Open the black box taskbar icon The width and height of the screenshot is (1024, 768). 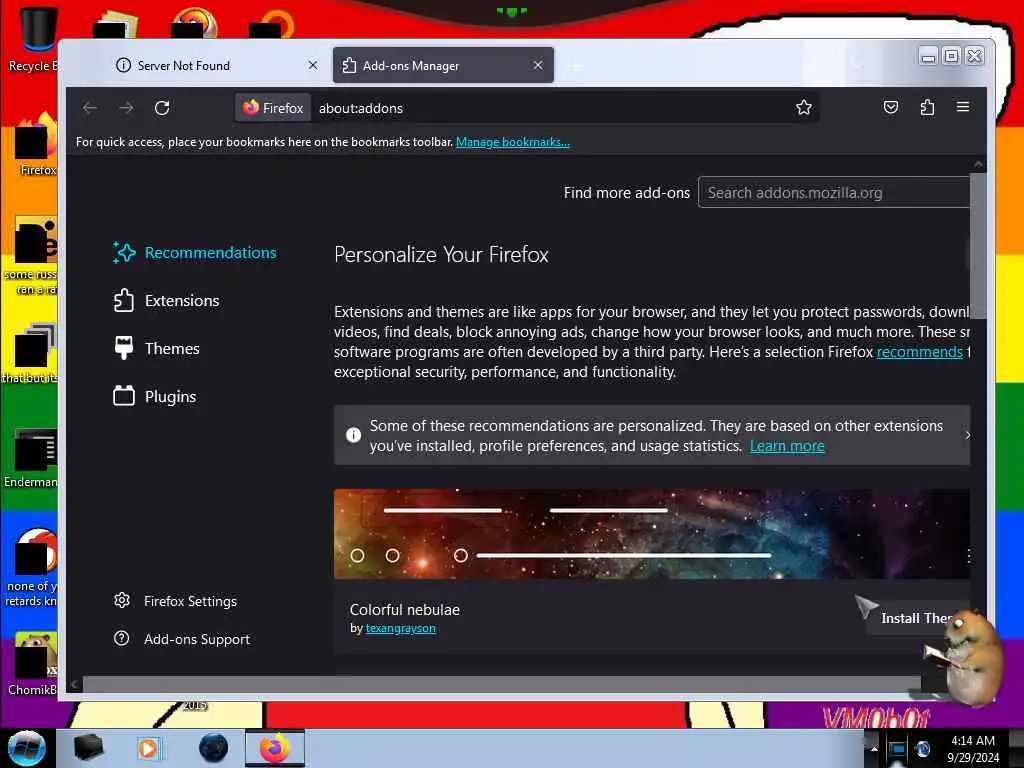(x=88, y=748)
